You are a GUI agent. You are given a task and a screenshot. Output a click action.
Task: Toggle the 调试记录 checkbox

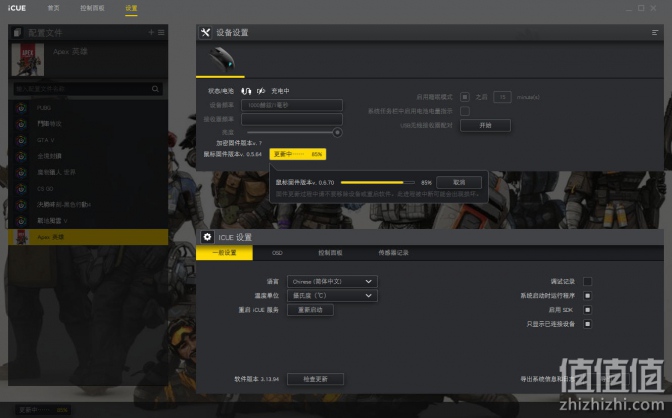[588, 281]
